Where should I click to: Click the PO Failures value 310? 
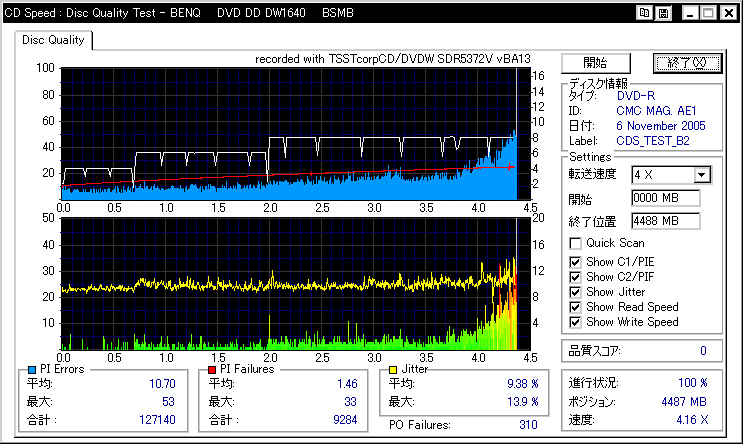point(528,425)
